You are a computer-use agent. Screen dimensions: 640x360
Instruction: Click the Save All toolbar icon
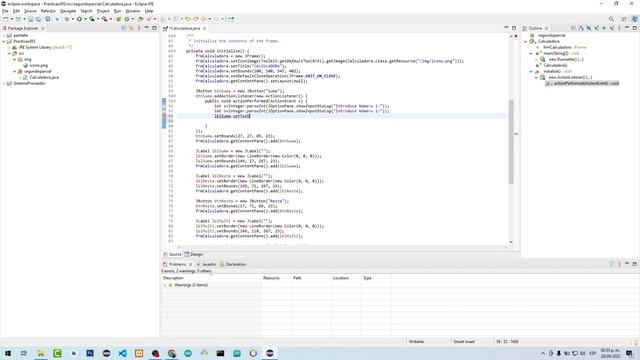(38, 19)
